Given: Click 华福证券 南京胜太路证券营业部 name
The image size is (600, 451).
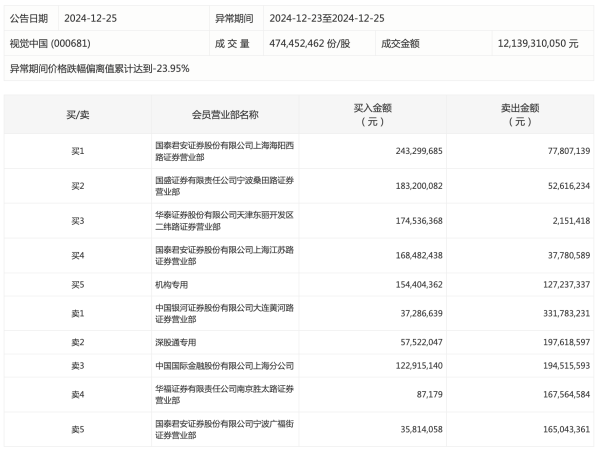Looking at the screenshot, I should (x=225, y=395).
